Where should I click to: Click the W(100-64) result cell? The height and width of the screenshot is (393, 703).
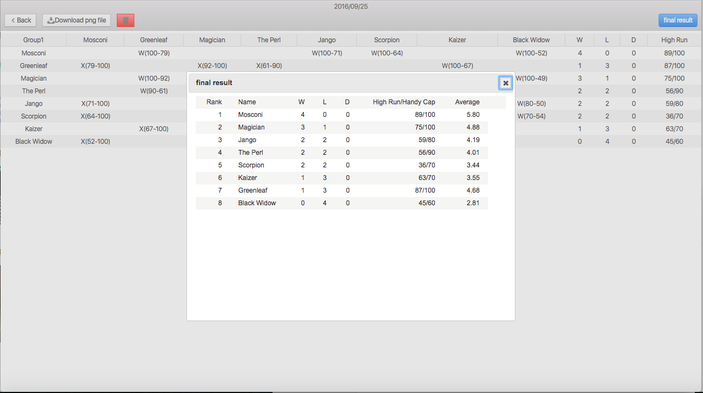click(387, 53)
